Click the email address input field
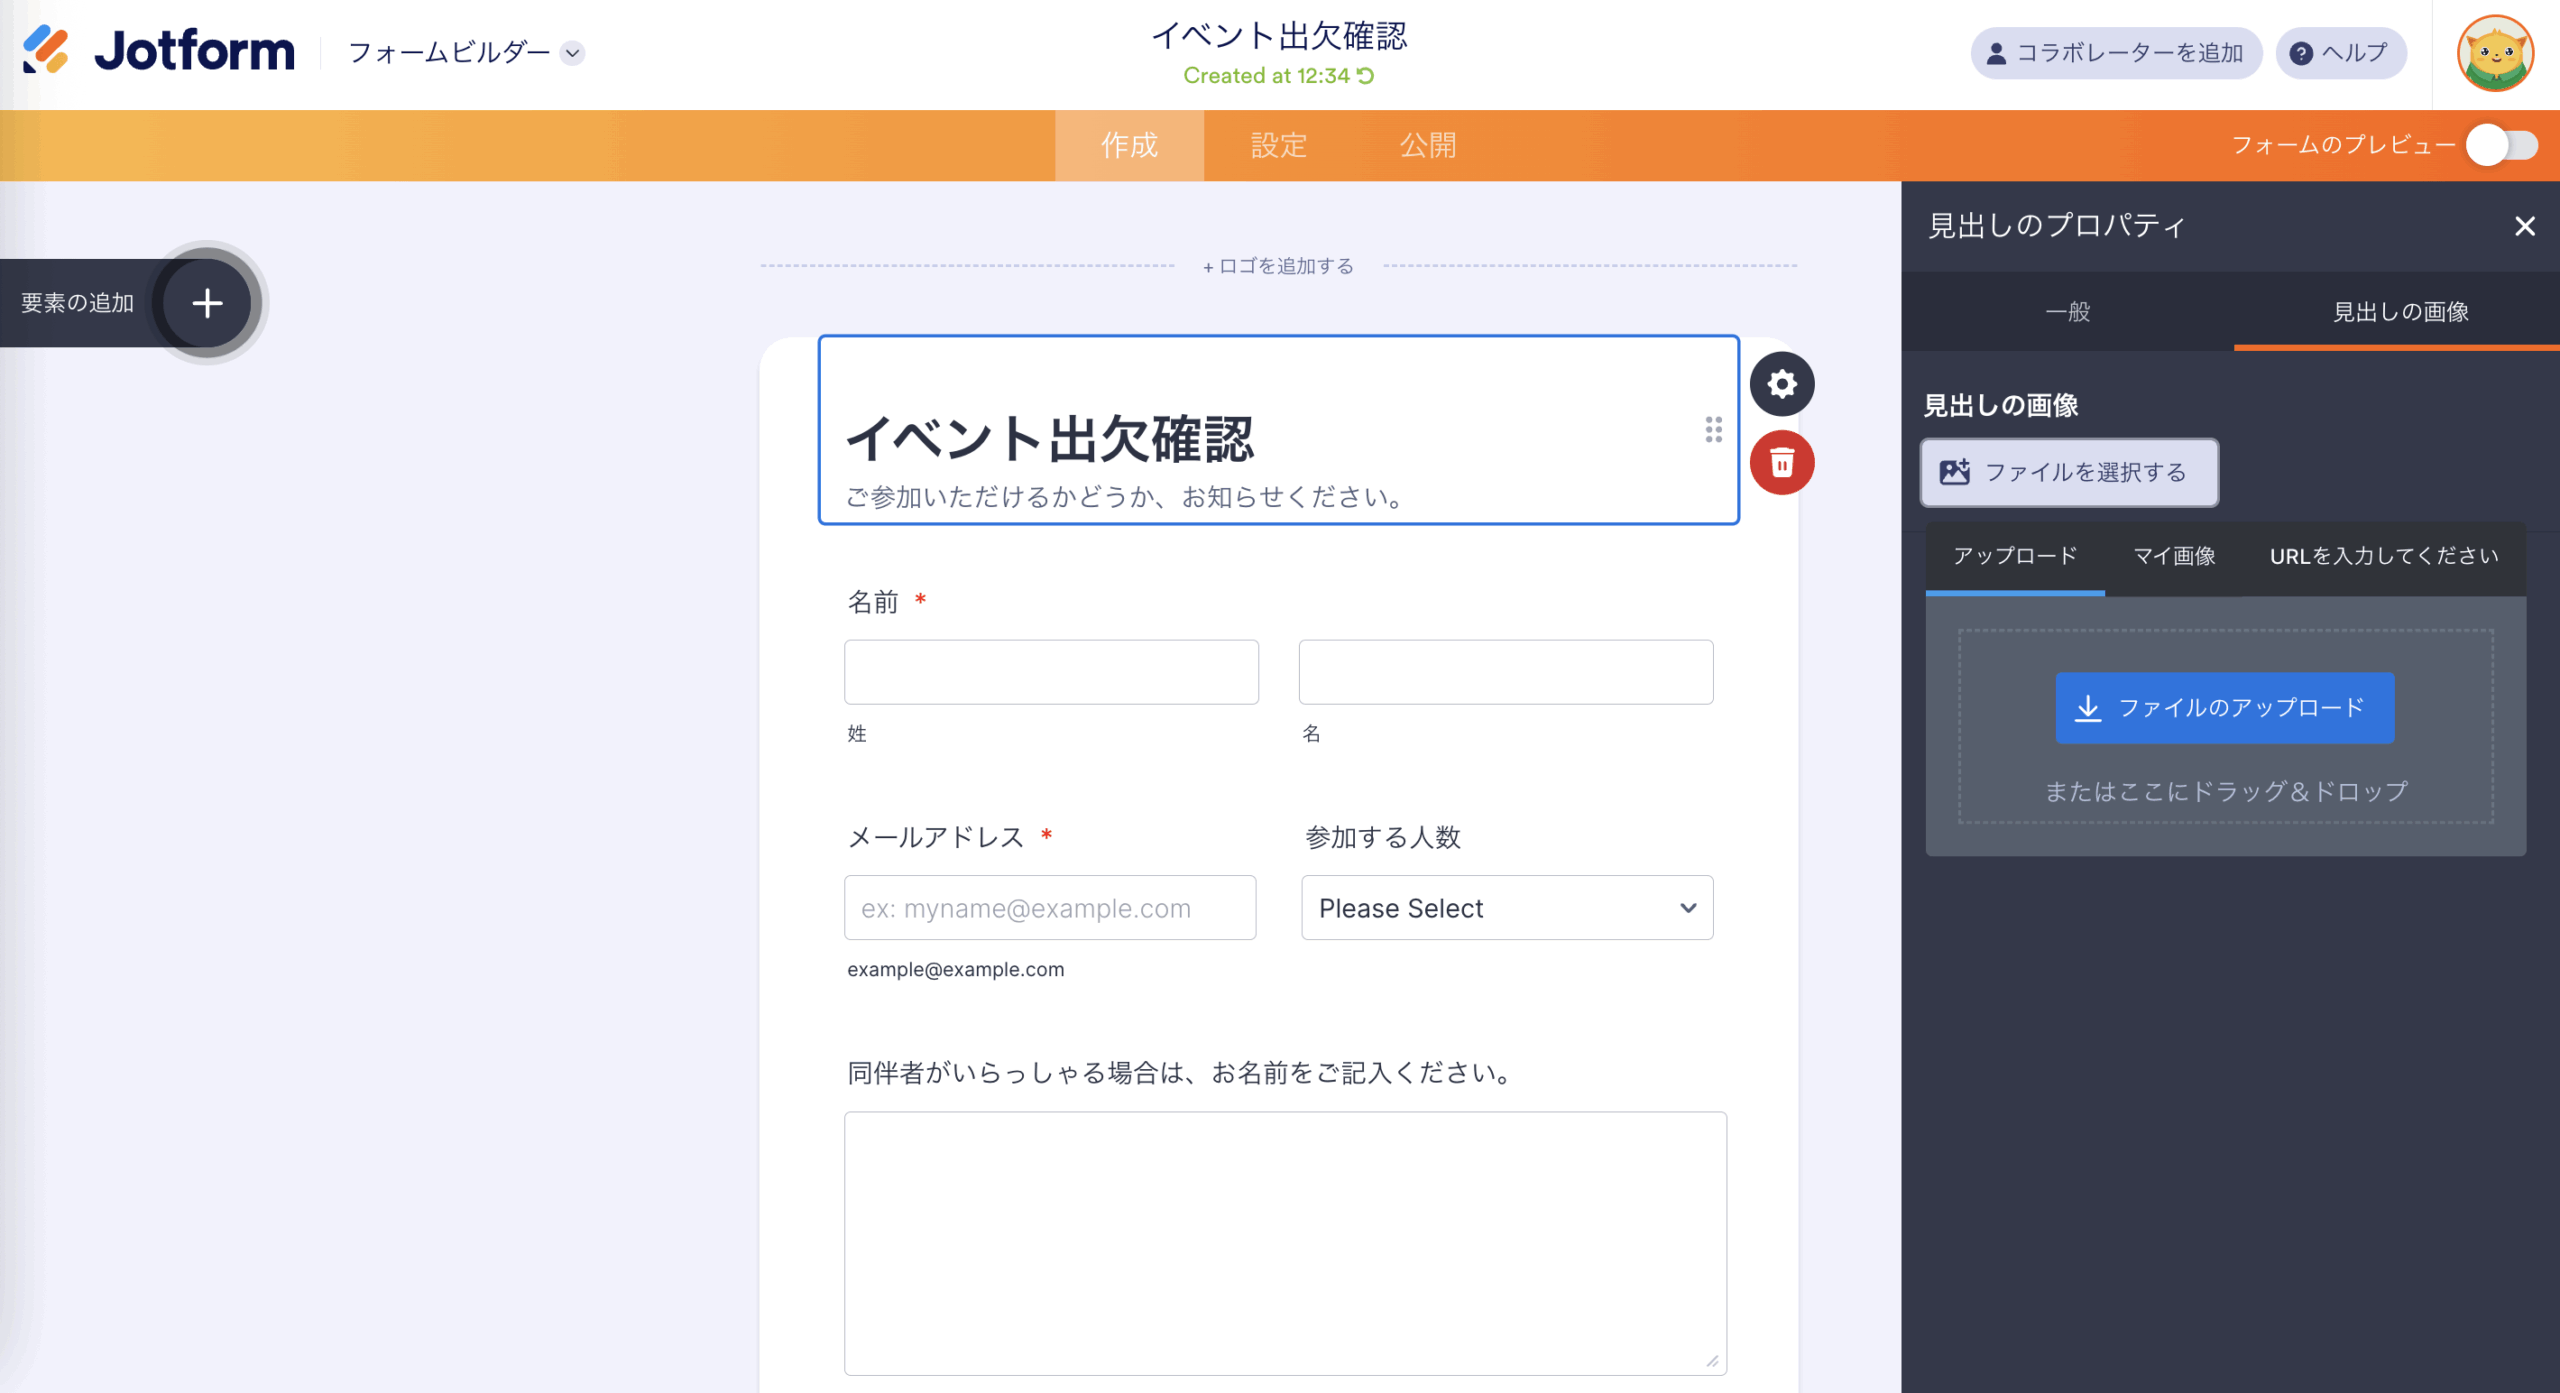Image resolution: width=2560 pixels, height=1393 pixels. click(x=1049, y=908)
